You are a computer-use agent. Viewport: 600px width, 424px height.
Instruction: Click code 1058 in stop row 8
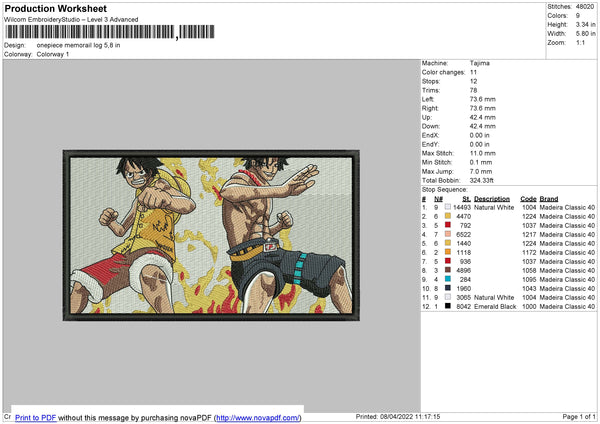[529, 271]
